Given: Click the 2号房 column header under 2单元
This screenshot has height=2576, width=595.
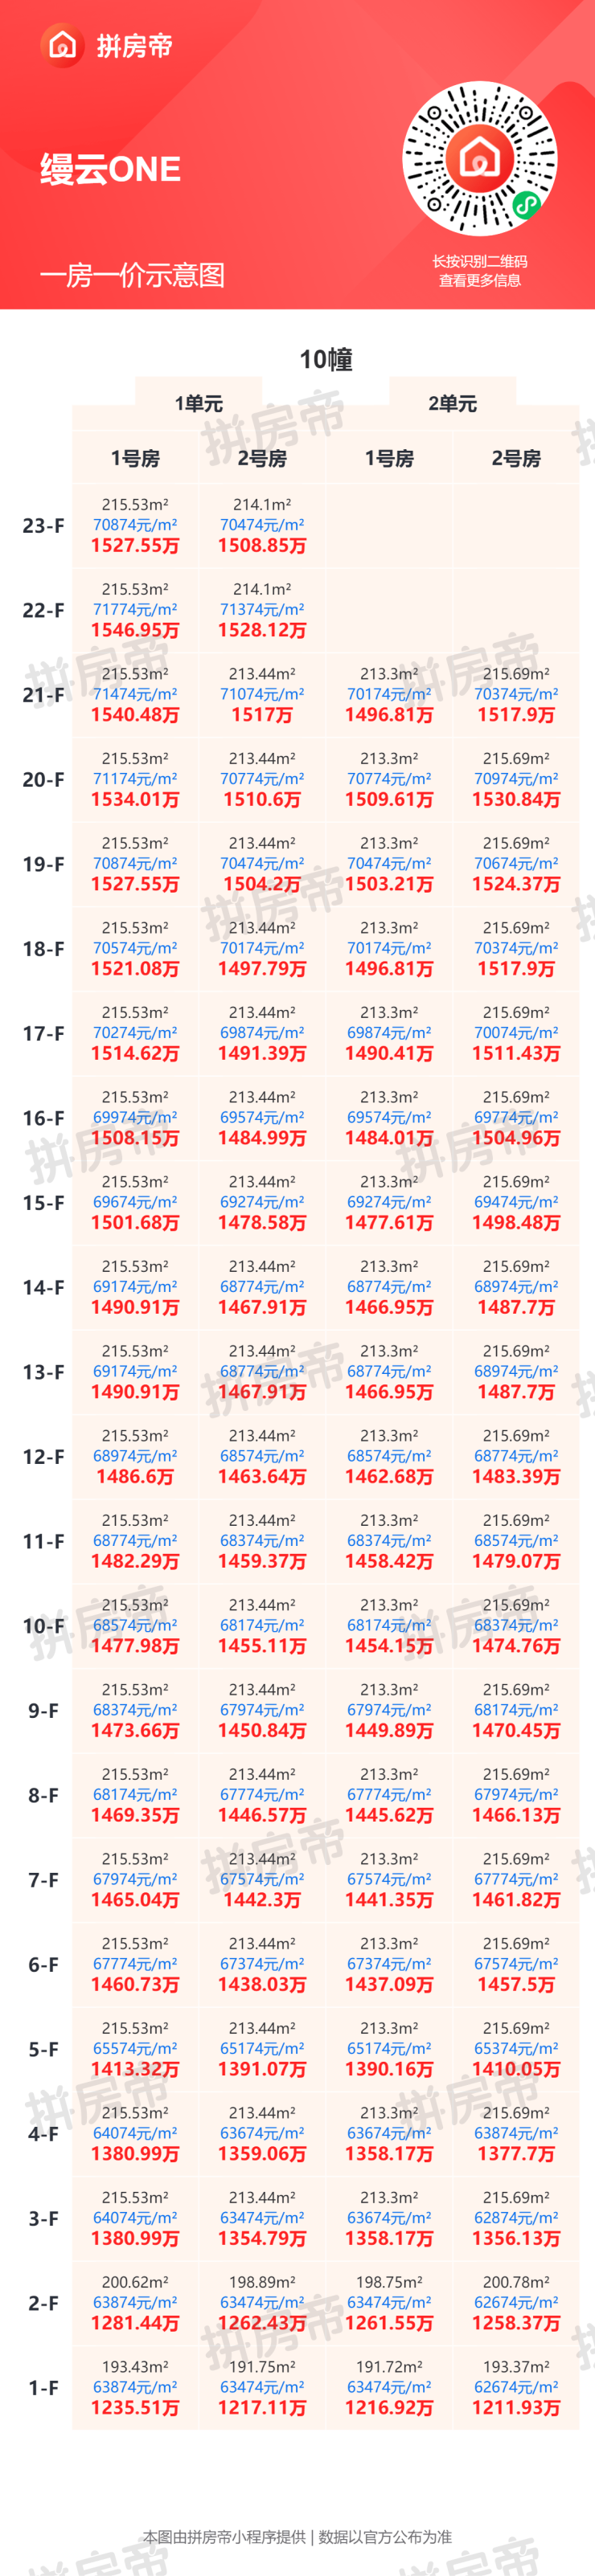Looking at the screenshot, I should (x=516, y=458).
